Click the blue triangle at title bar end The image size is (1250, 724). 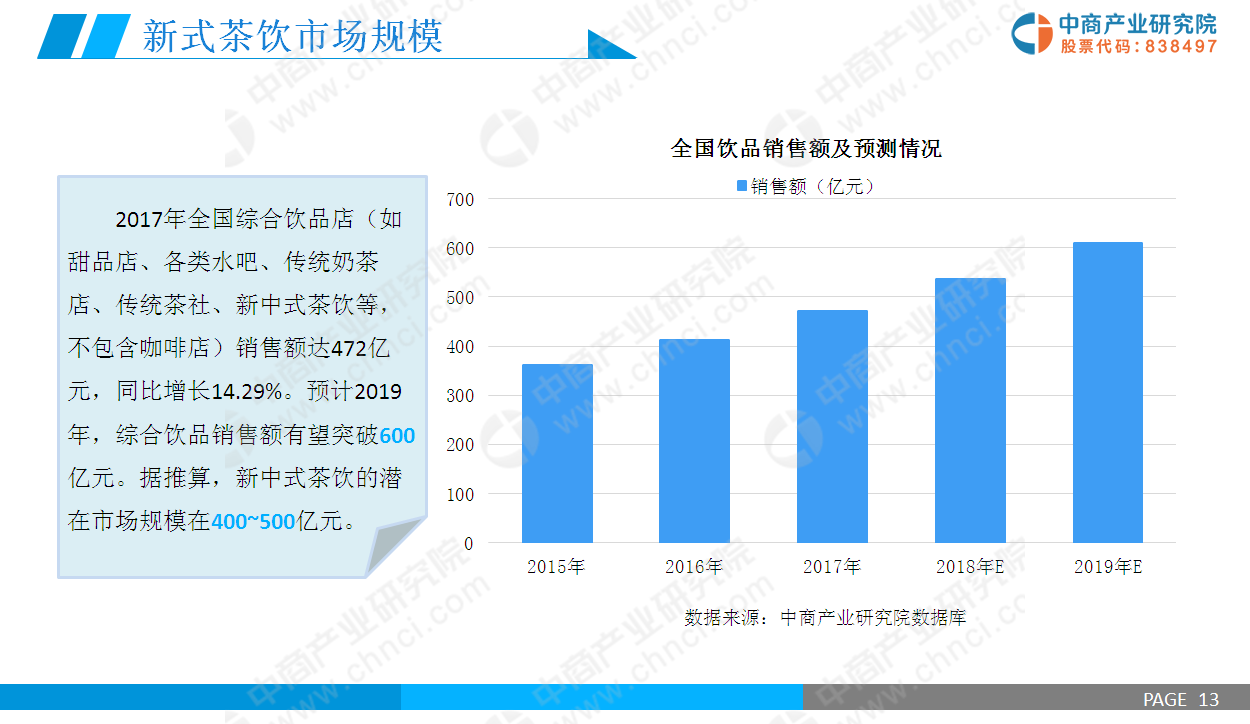tap(609, 47)
